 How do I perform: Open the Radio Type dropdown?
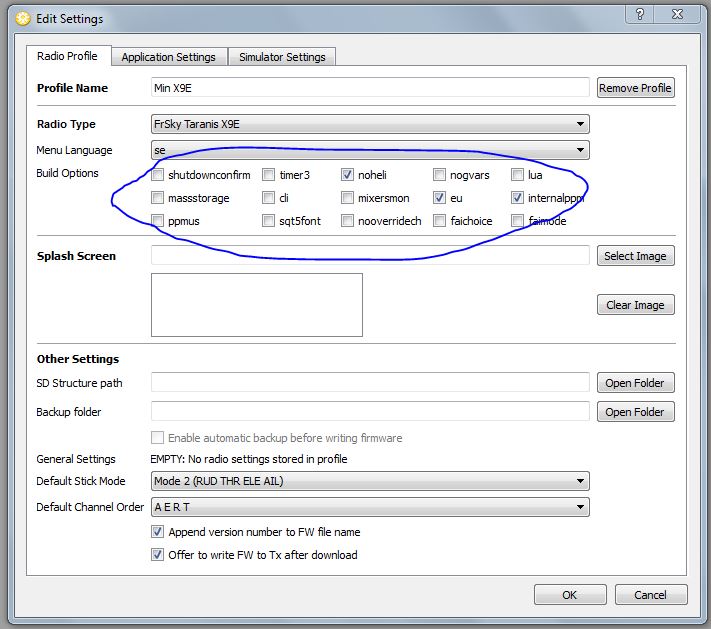369,124
